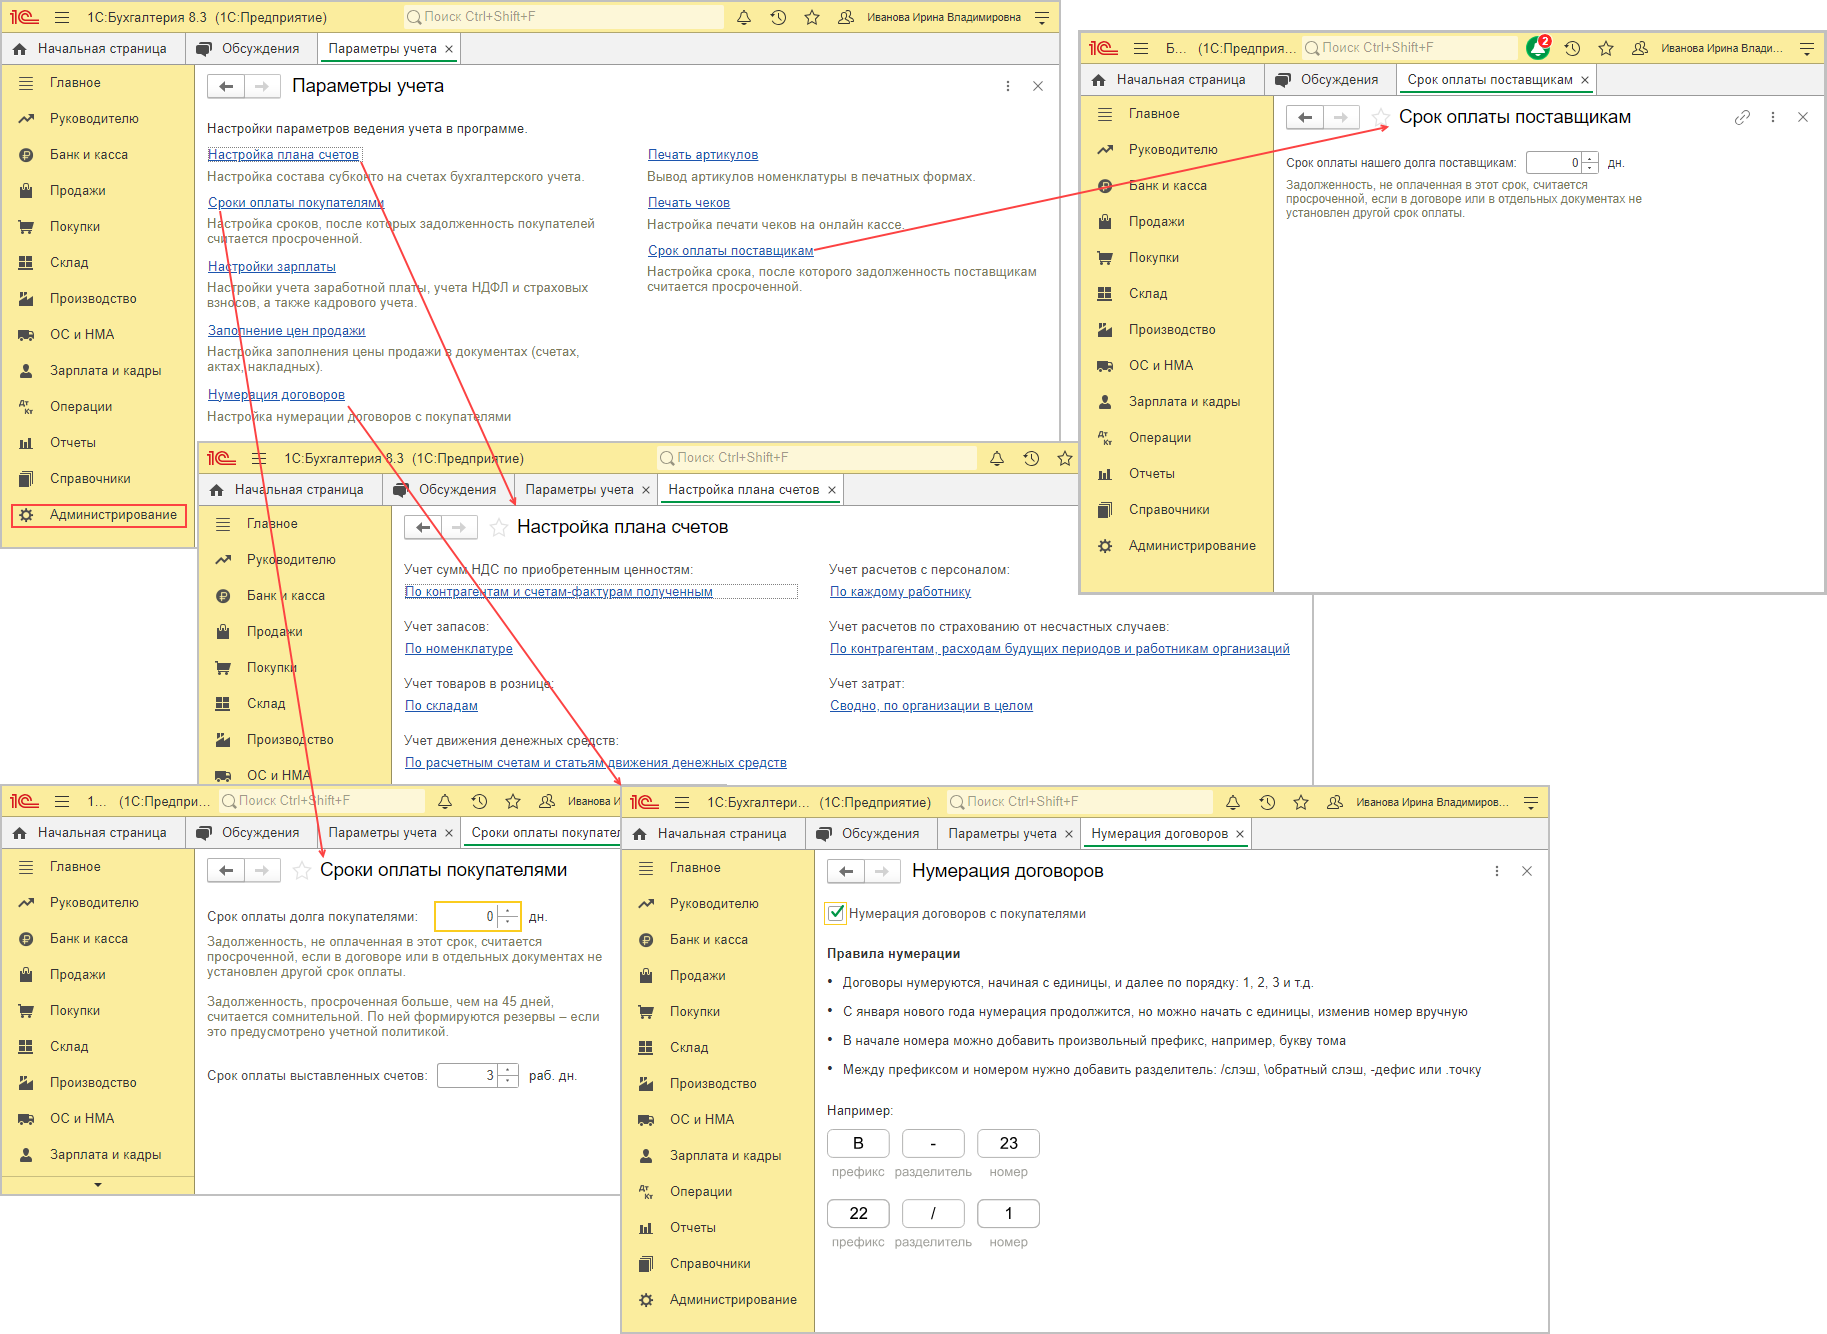Open Нумерация договоров link in Параметры учета
The height and width of the screenshot is (1334, 1827).
click(276, 394)
